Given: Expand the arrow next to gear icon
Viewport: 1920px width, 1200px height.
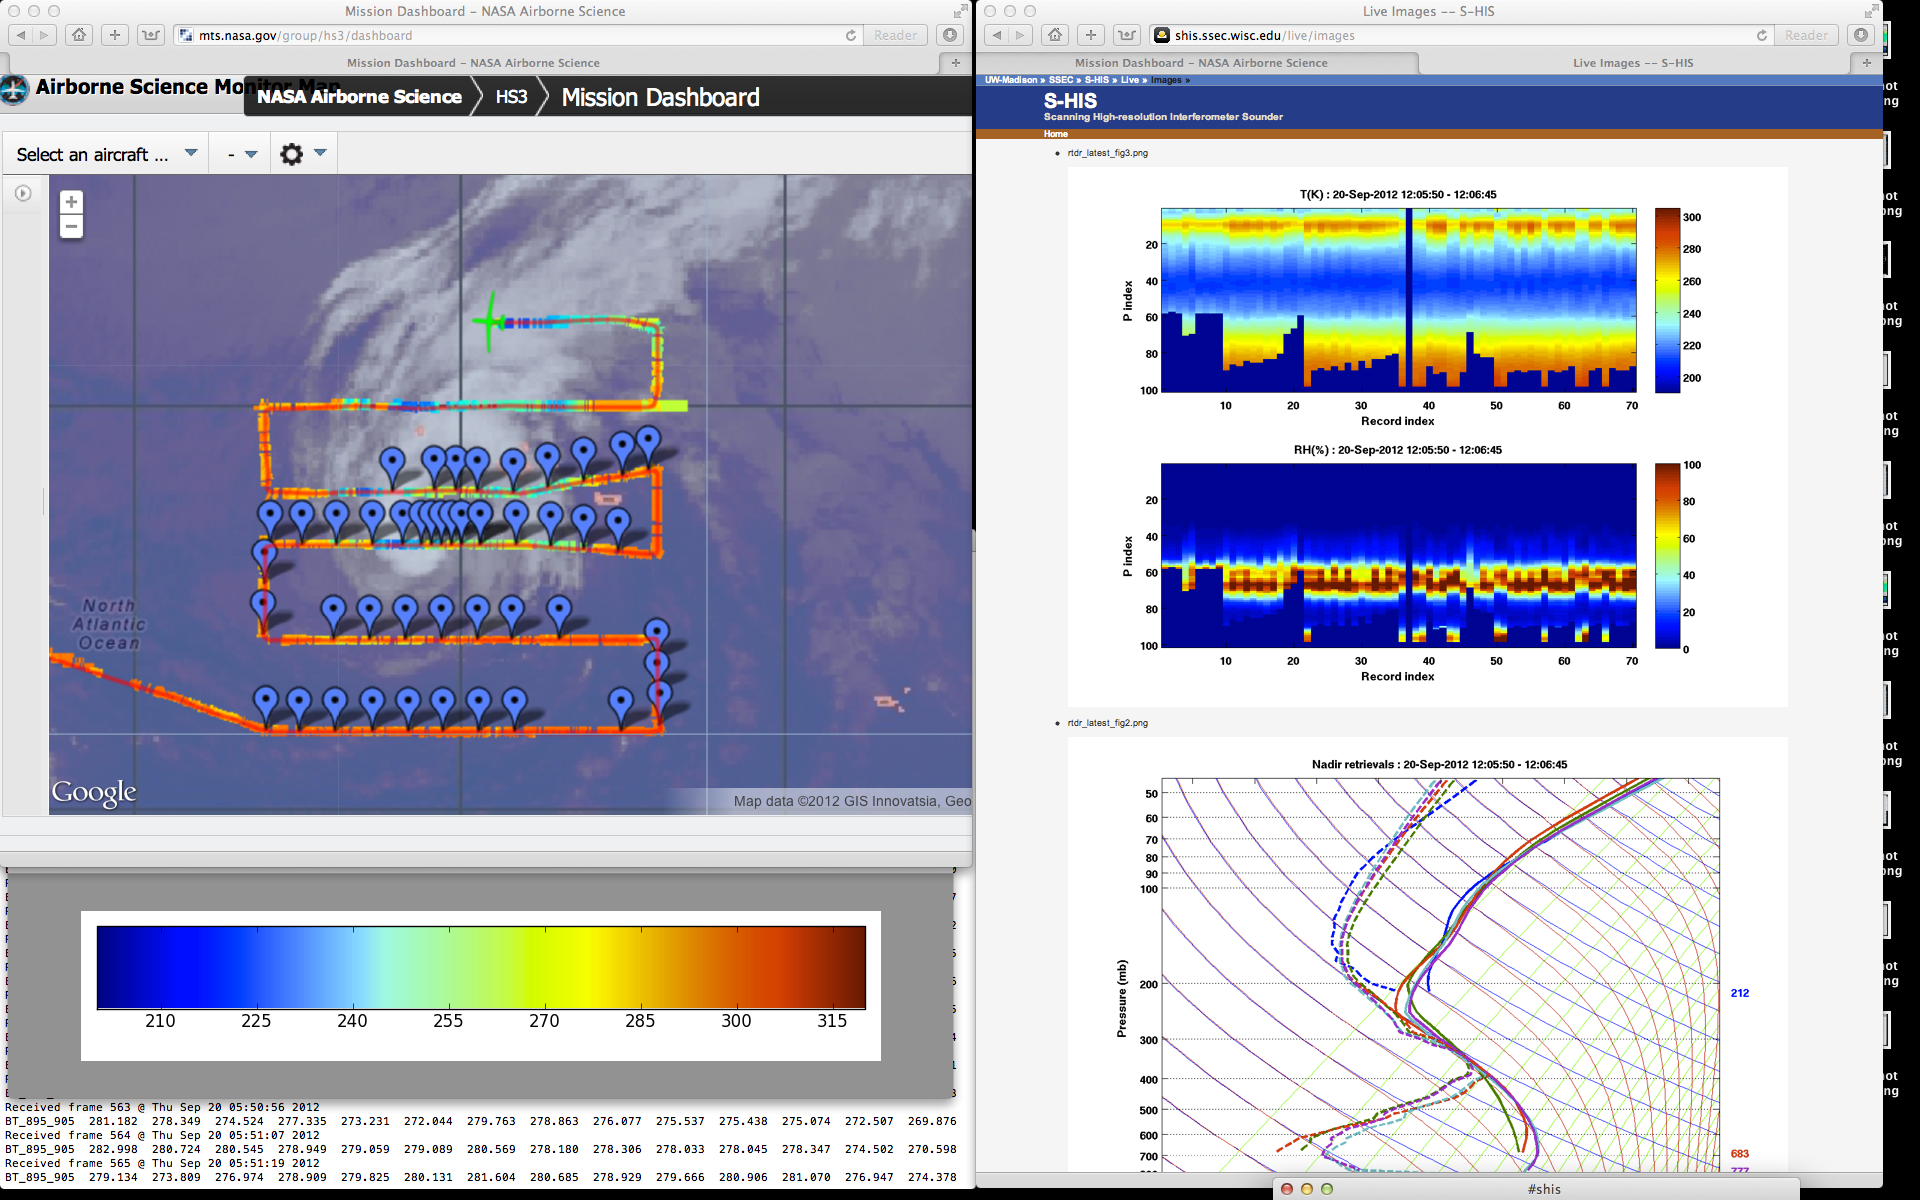Looking at the screenshot, I should click(320, 153).
